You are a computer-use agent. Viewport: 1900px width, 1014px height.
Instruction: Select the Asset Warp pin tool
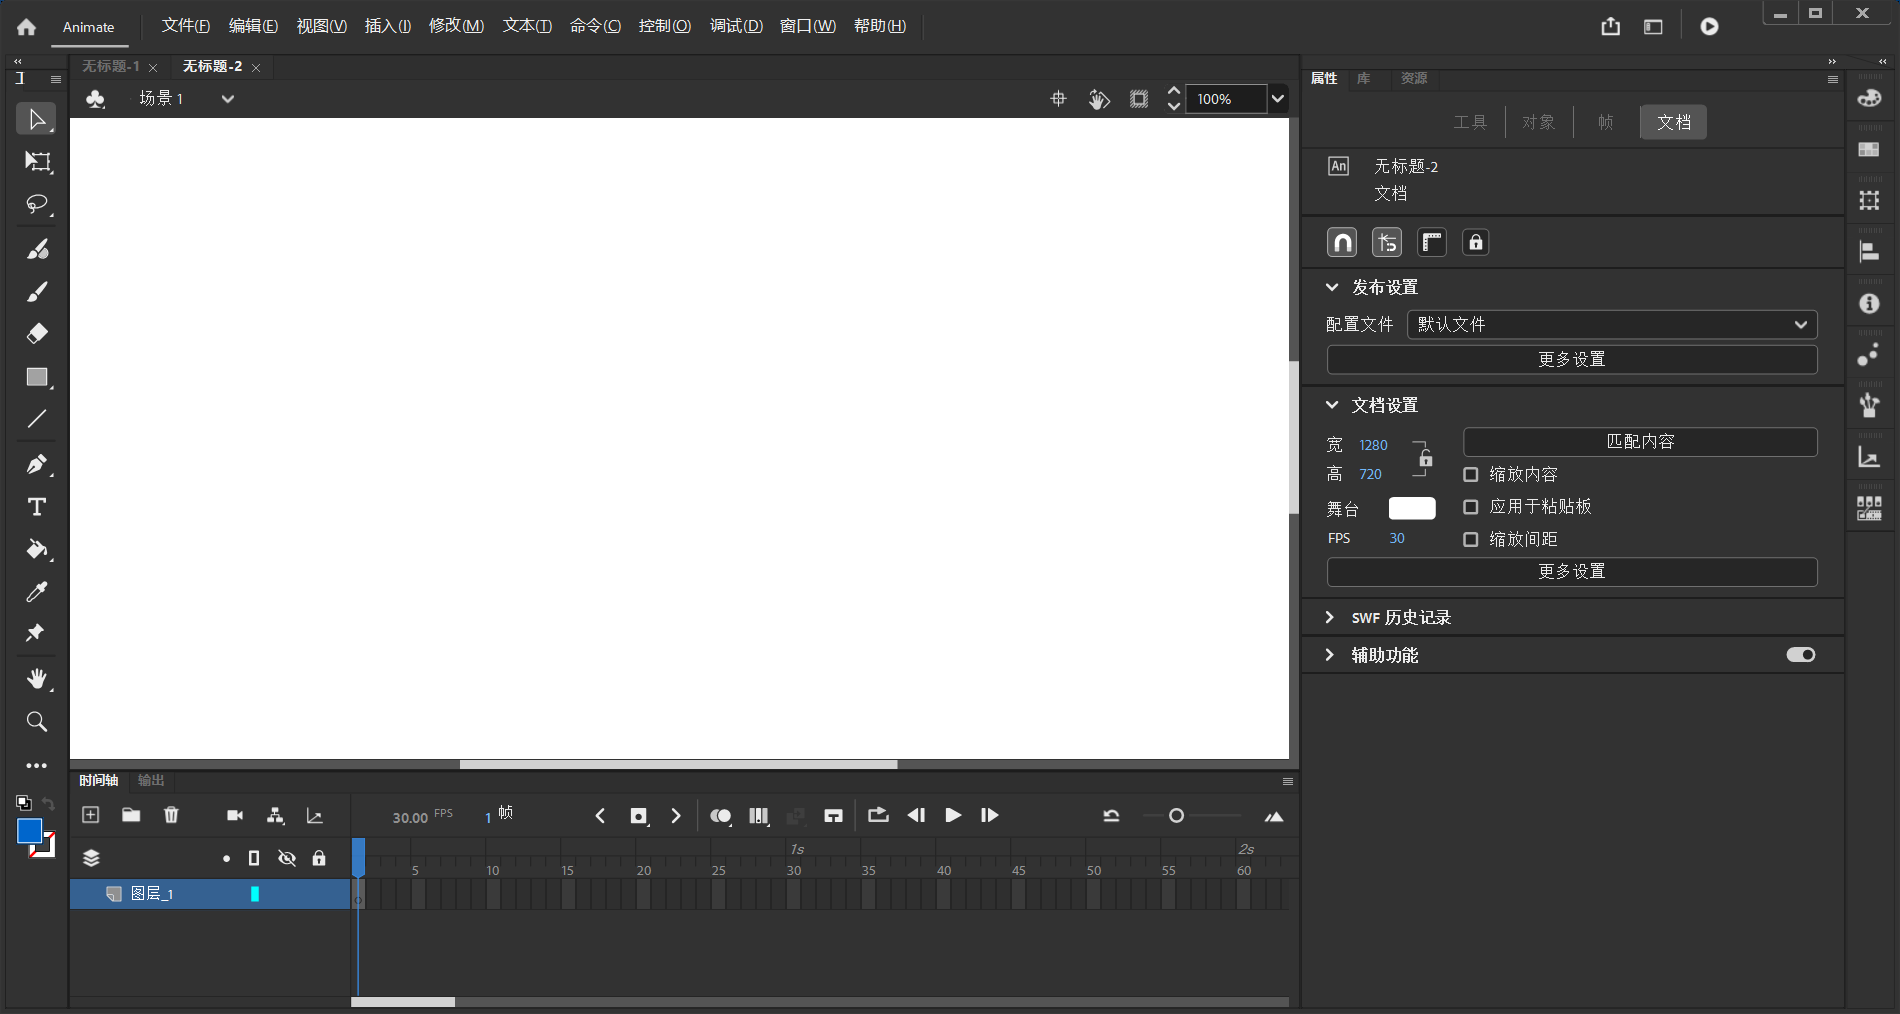(35, 633)
